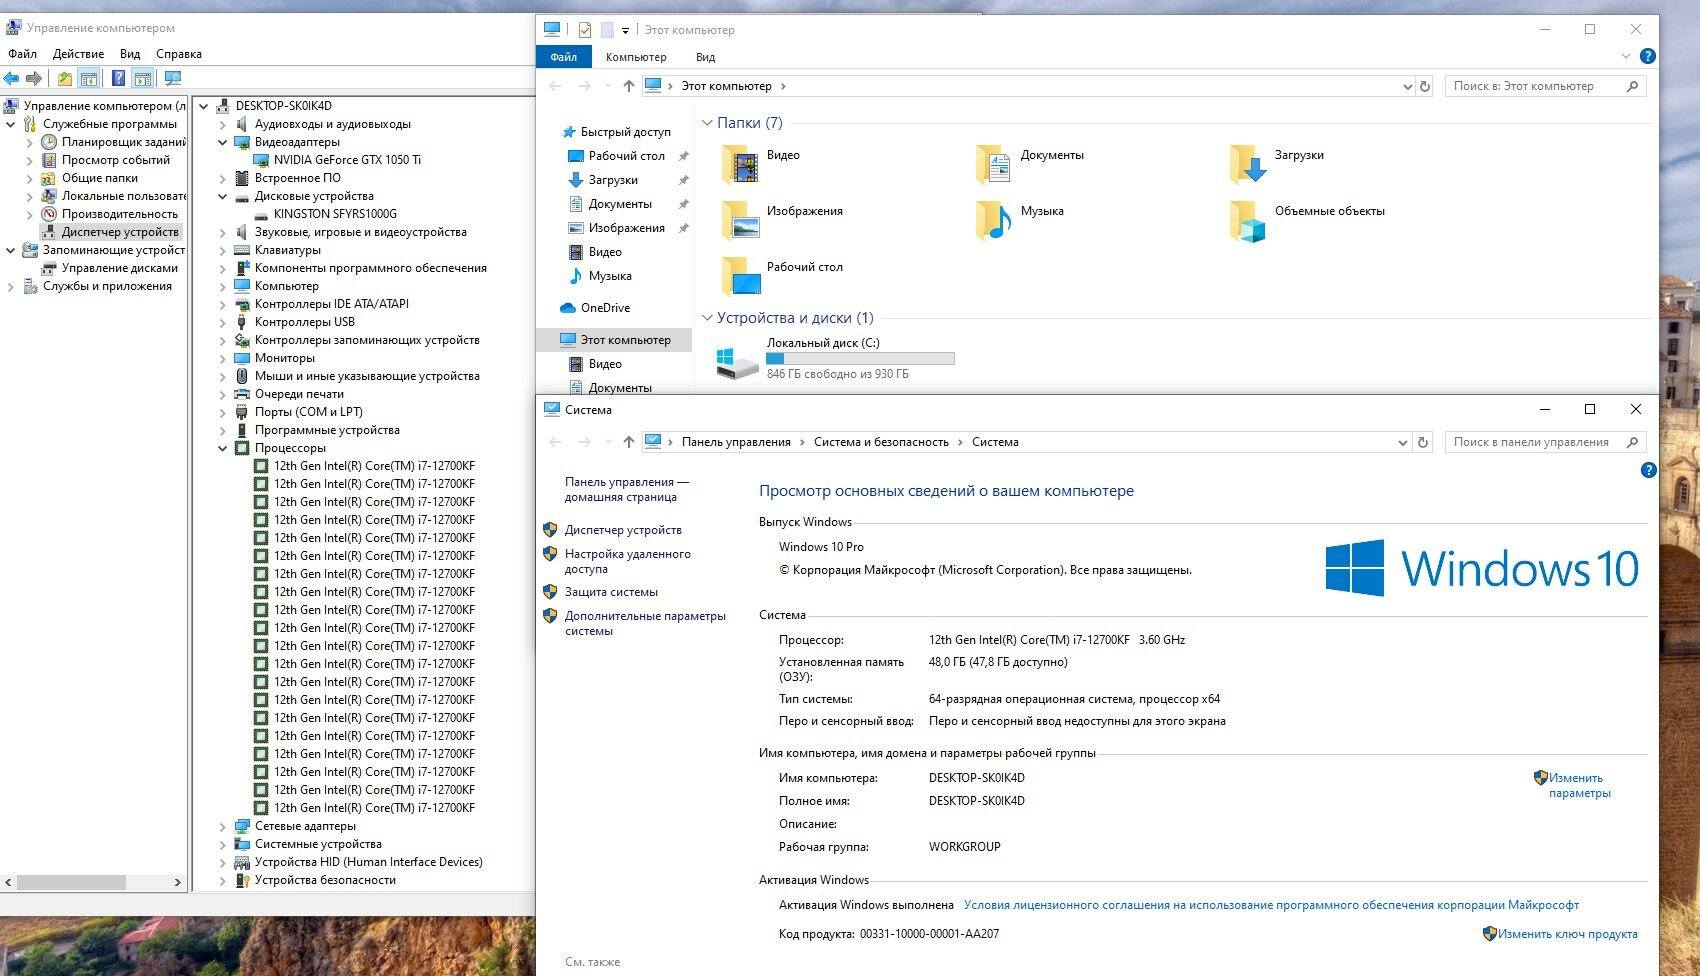The height and width of the screenshot is (976, 1700).
Task: Open the Документы folder icon under Папки
Action: [x=994, y=164]
